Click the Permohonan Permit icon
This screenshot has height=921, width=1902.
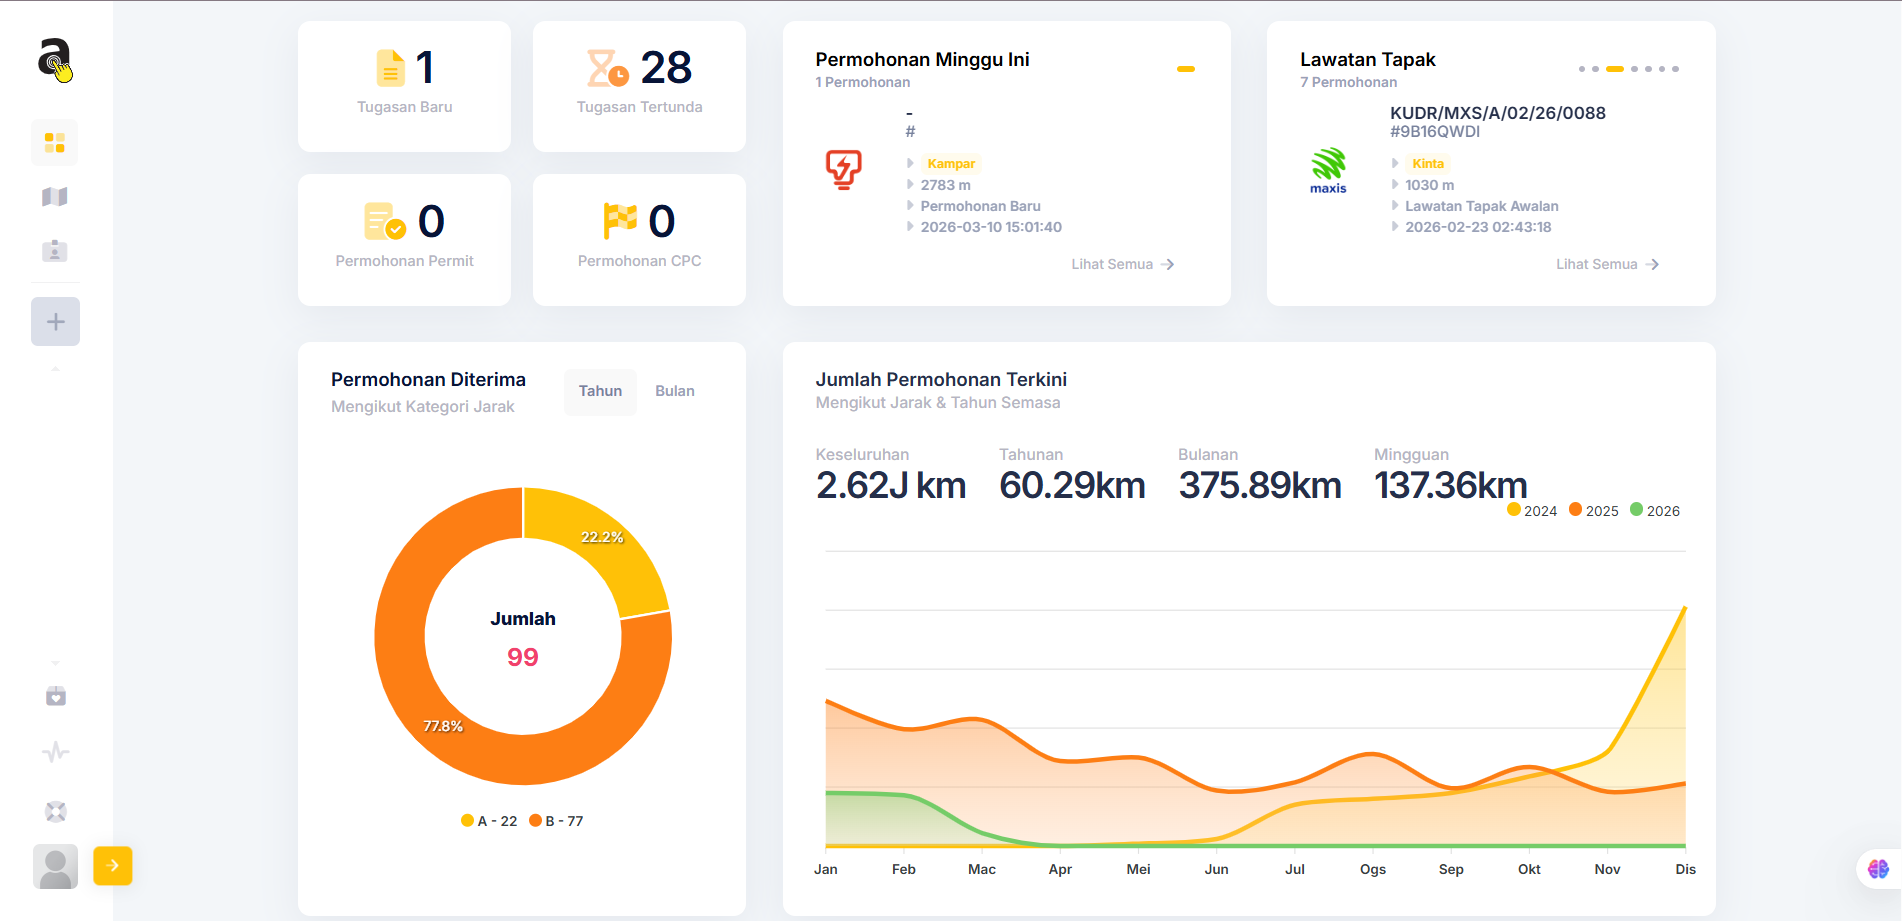tap(385, 222)
